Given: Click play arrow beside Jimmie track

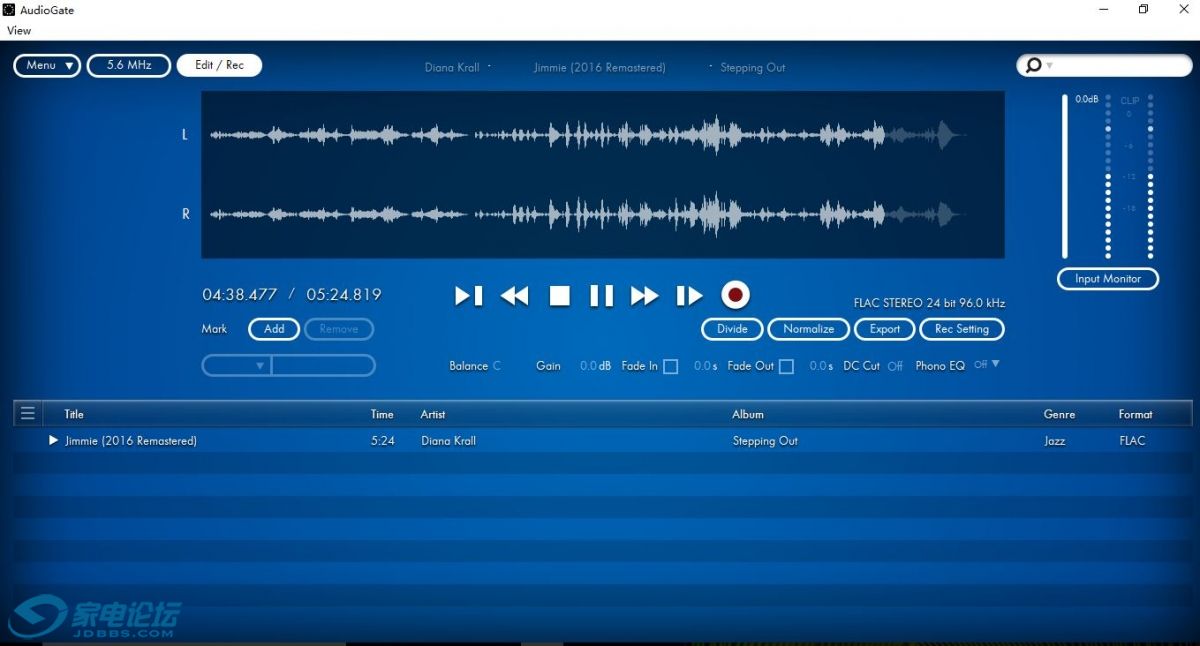Looking at the screenshot, I should click(x=54, y=440).
